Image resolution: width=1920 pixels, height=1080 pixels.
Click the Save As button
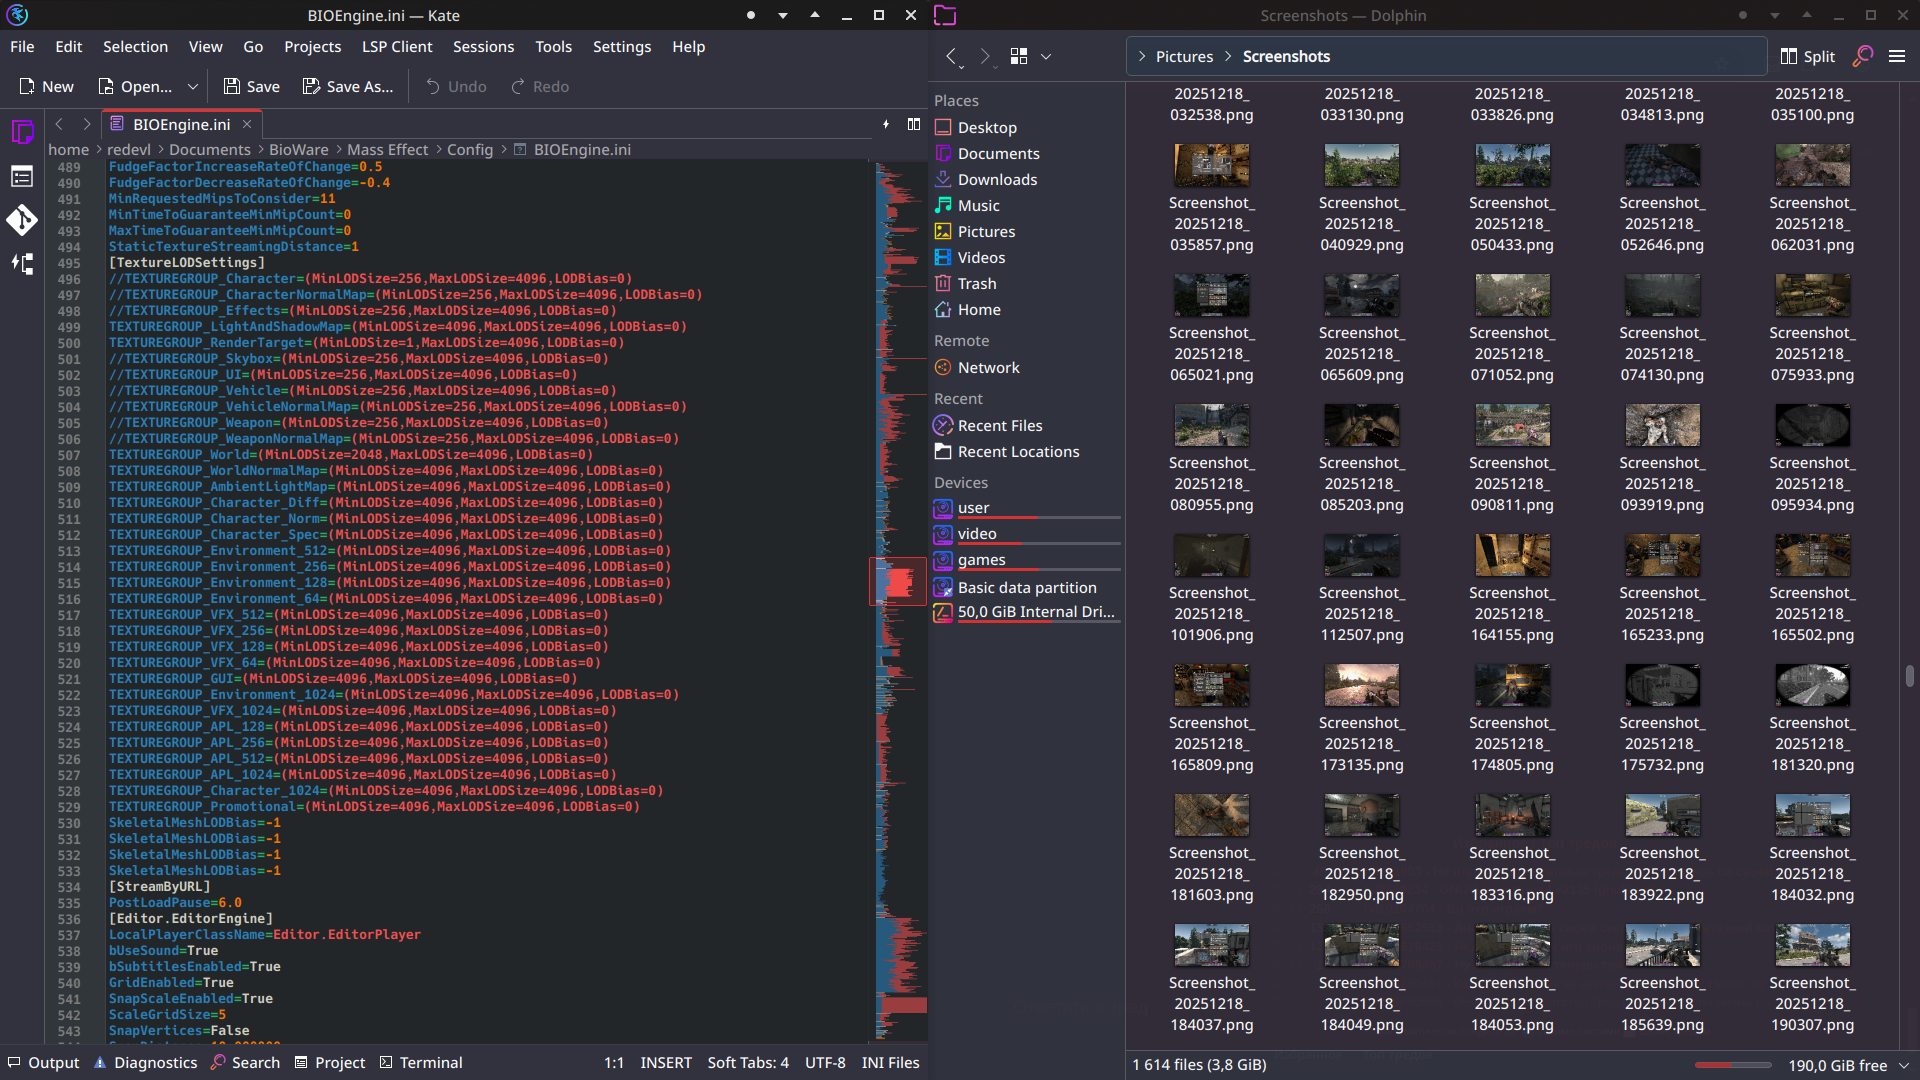tap(348, 87)
